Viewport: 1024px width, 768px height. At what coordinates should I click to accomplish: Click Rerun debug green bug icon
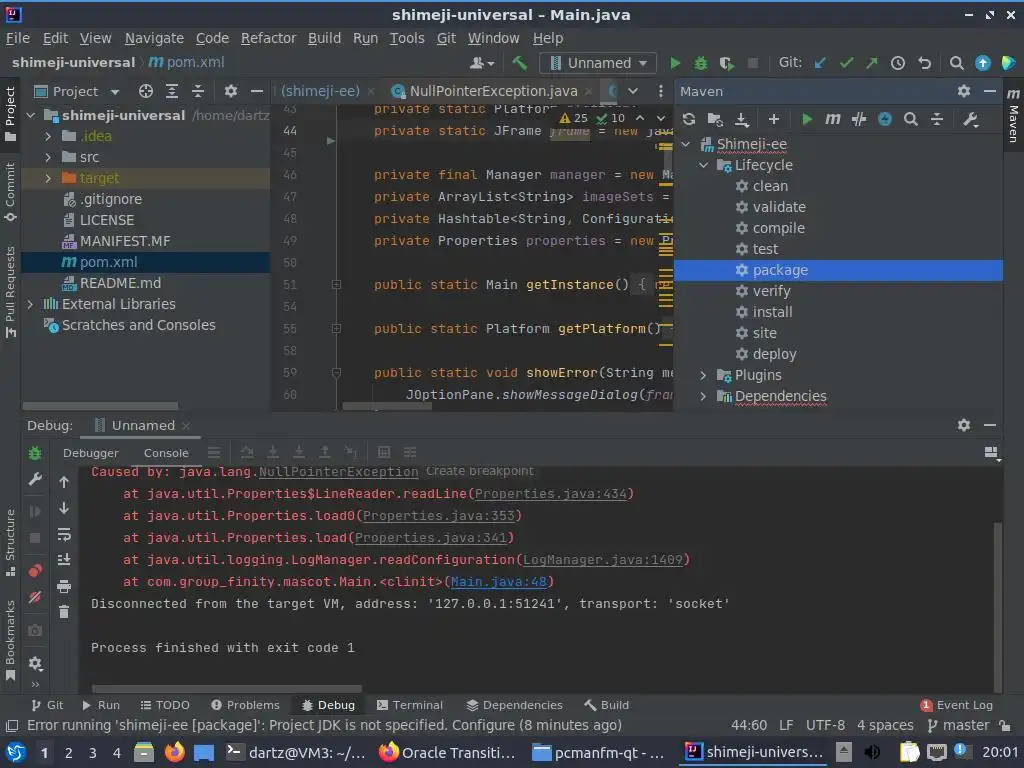pos(35,453)
